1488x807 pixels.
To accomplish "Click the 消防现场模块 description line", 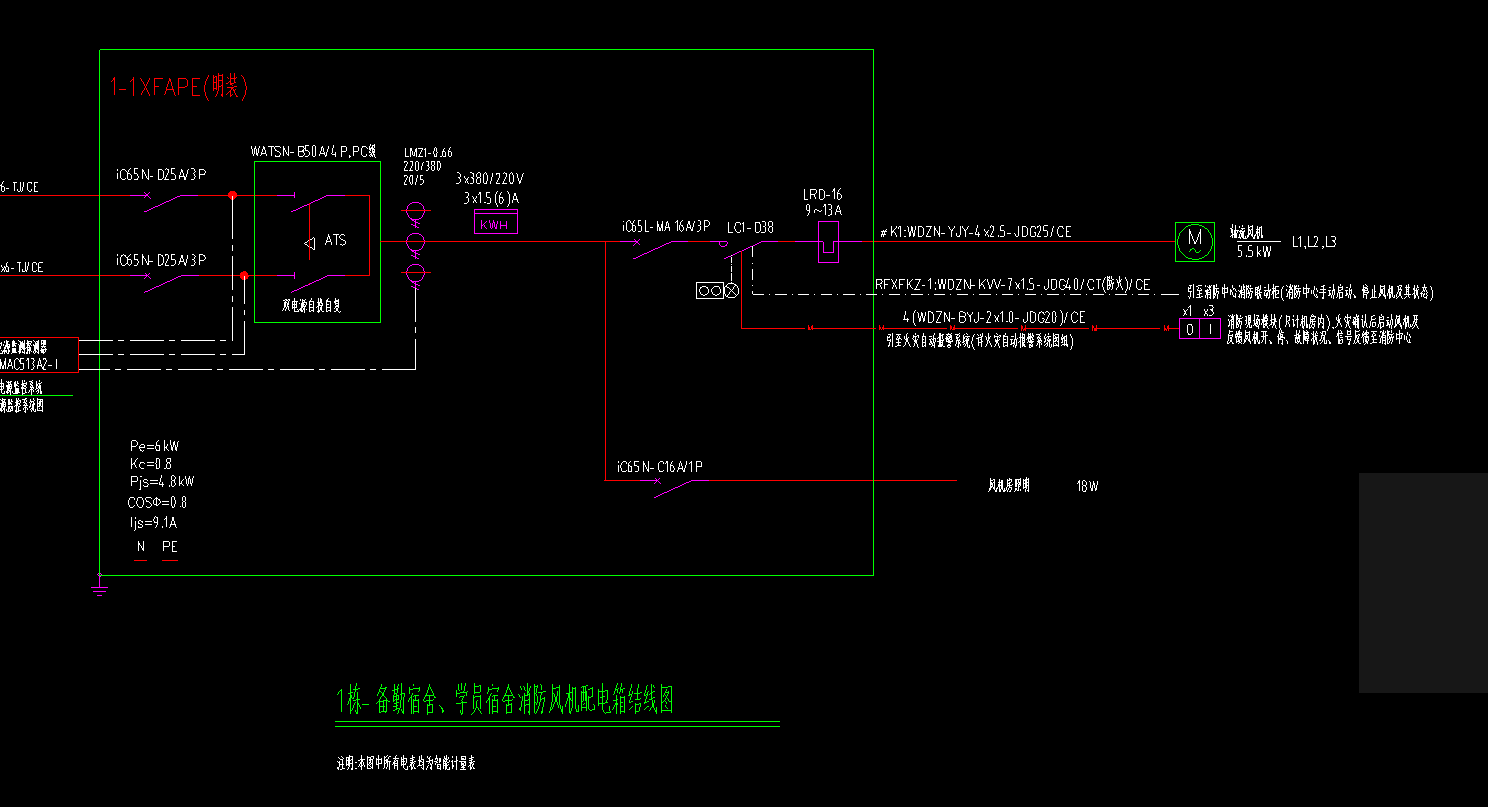I will point(1323,322).
